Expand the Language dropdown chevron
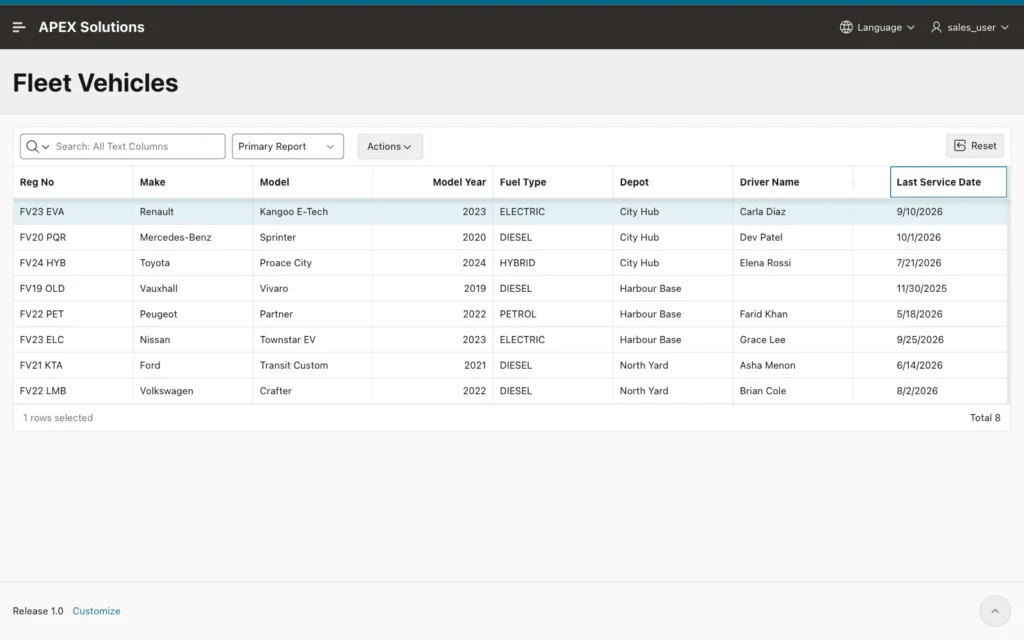1024x640 pixels. (910, 27)
